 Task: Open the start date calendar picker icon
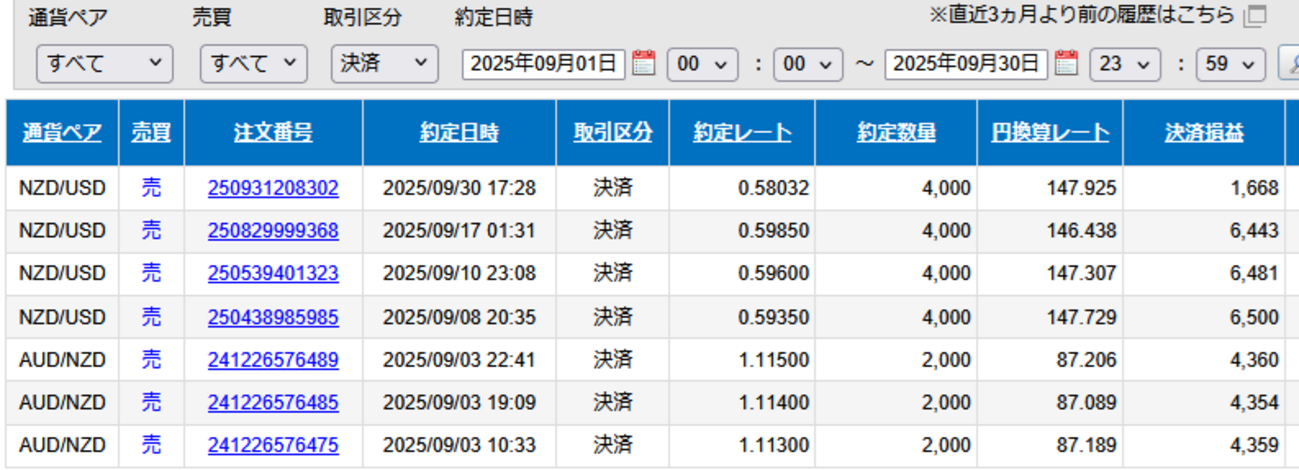[x=644, y=64]
